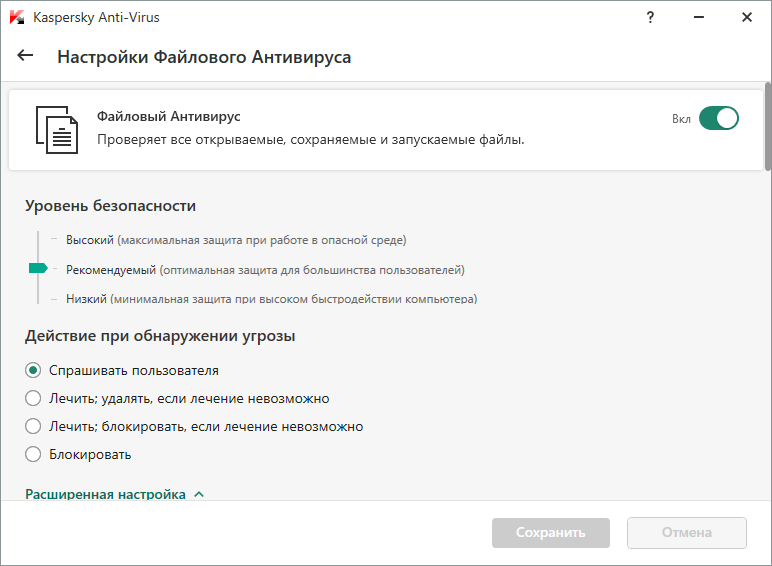Open help via question mark icon

point(650,17)
